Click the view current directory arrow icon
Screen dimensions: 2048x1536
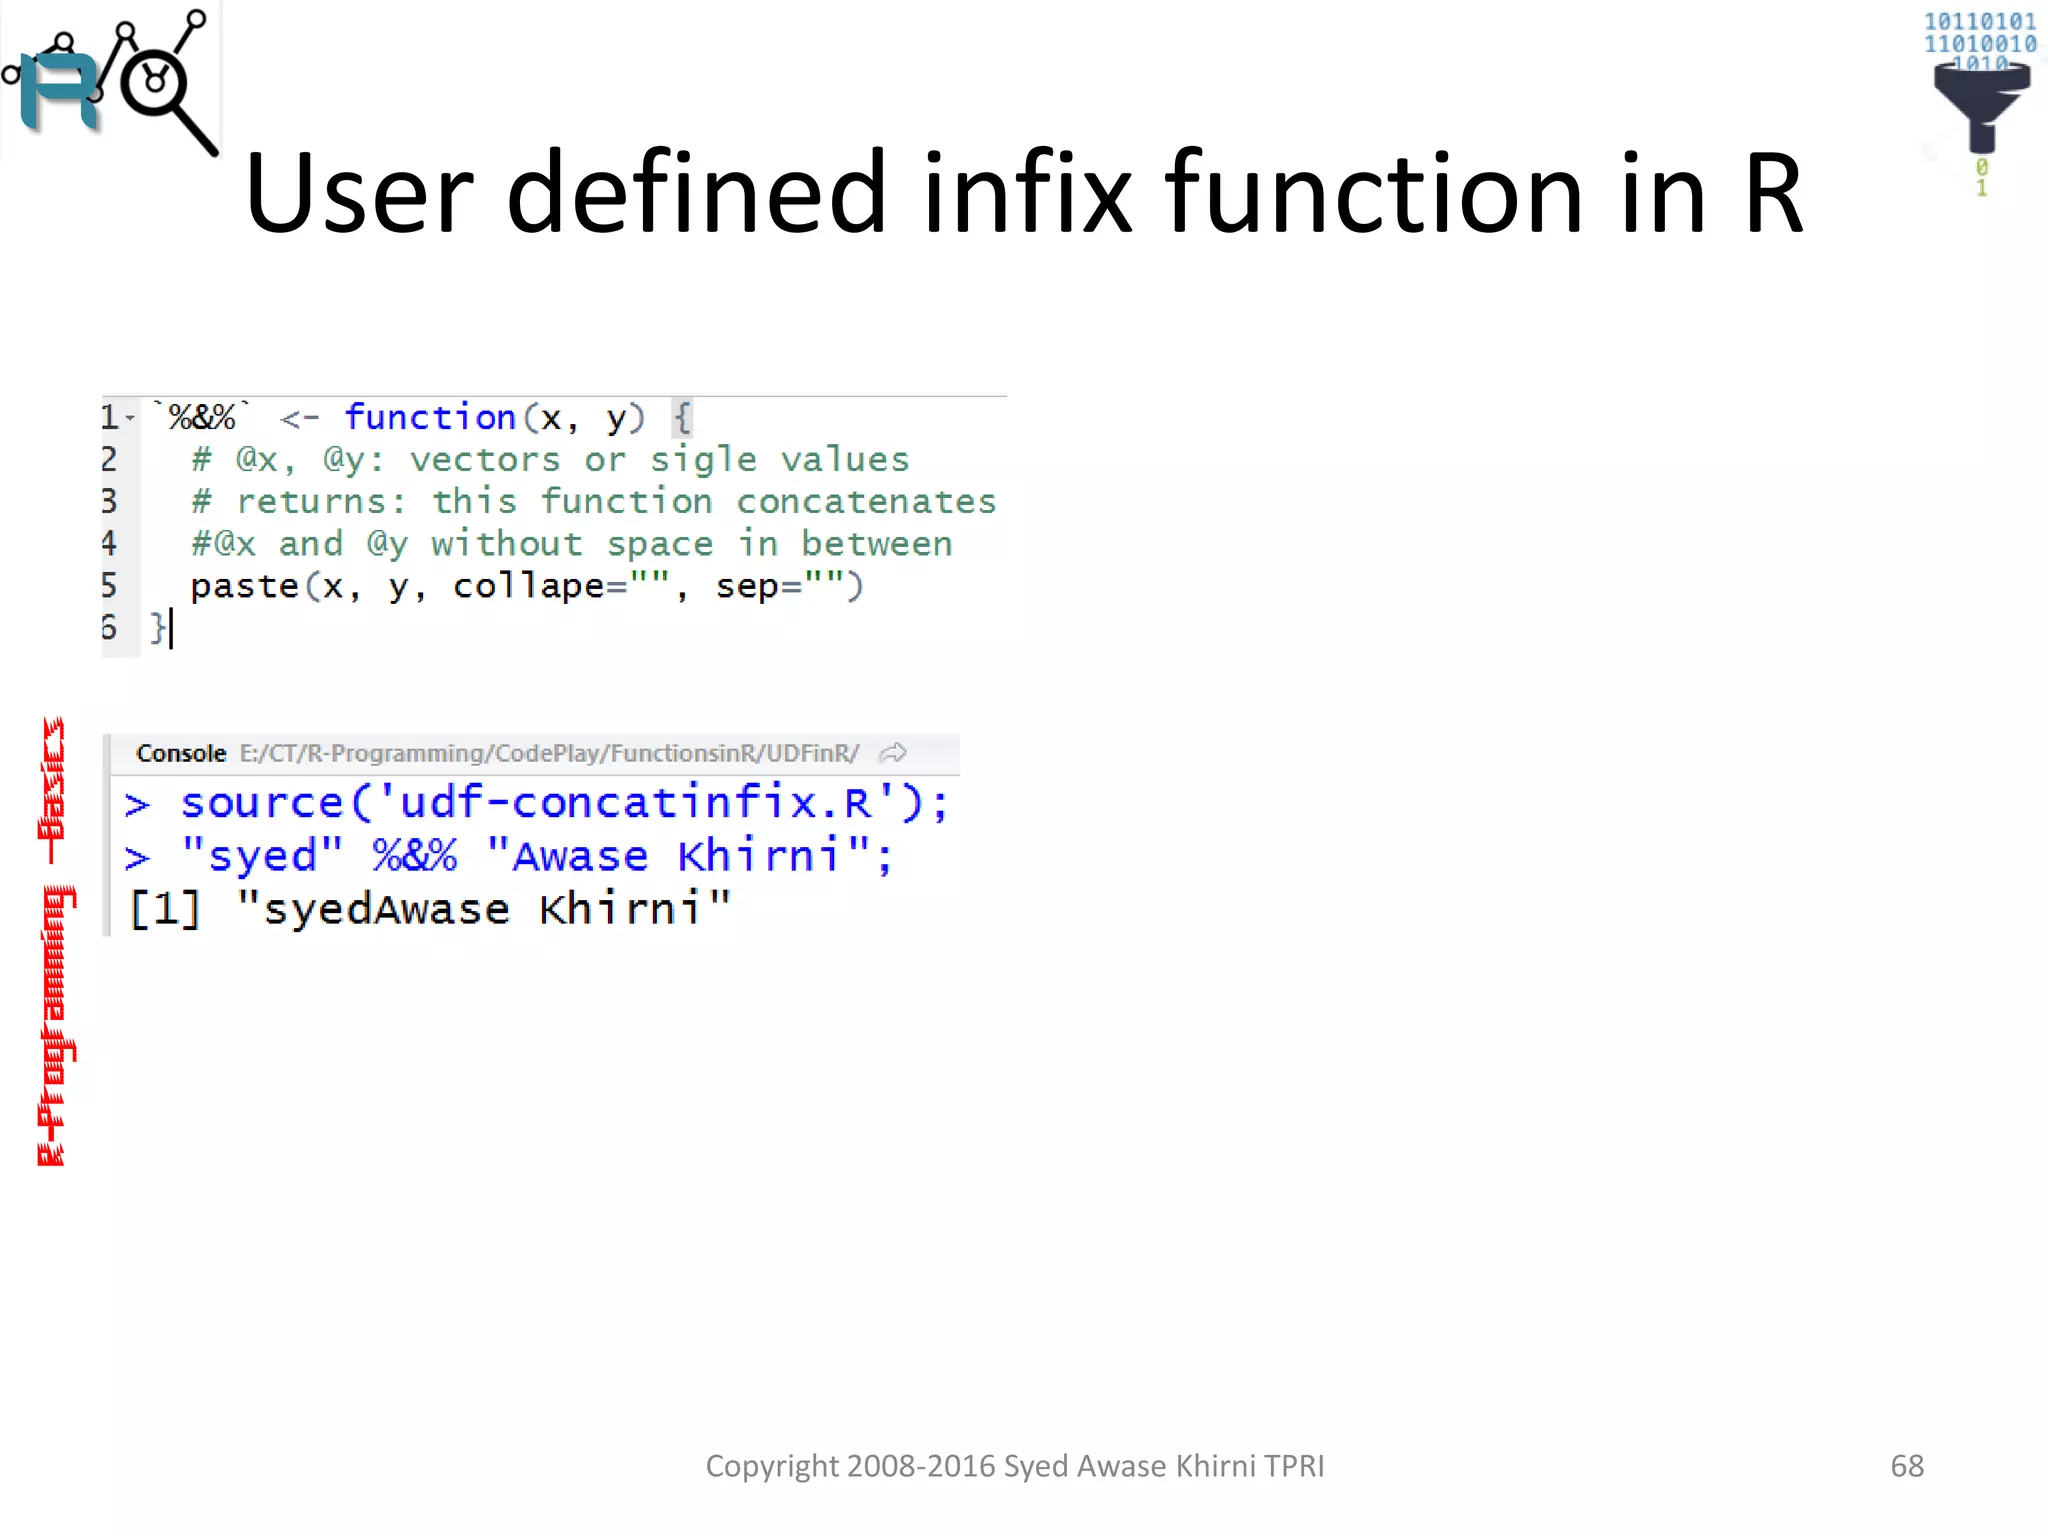(x=893, y=753)
